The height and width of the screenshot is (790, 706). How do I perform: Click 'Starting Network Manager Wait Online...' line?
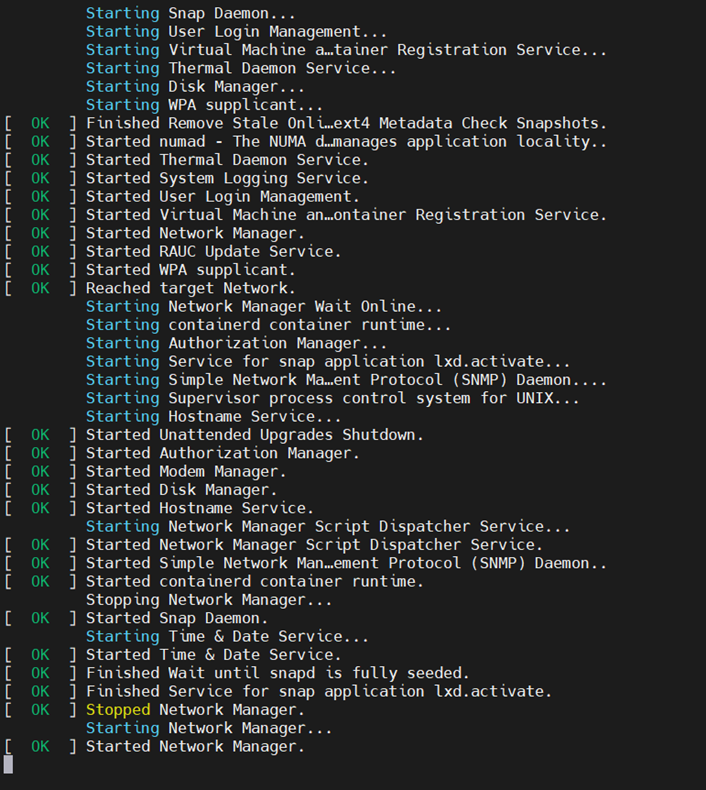pos(264,306)
